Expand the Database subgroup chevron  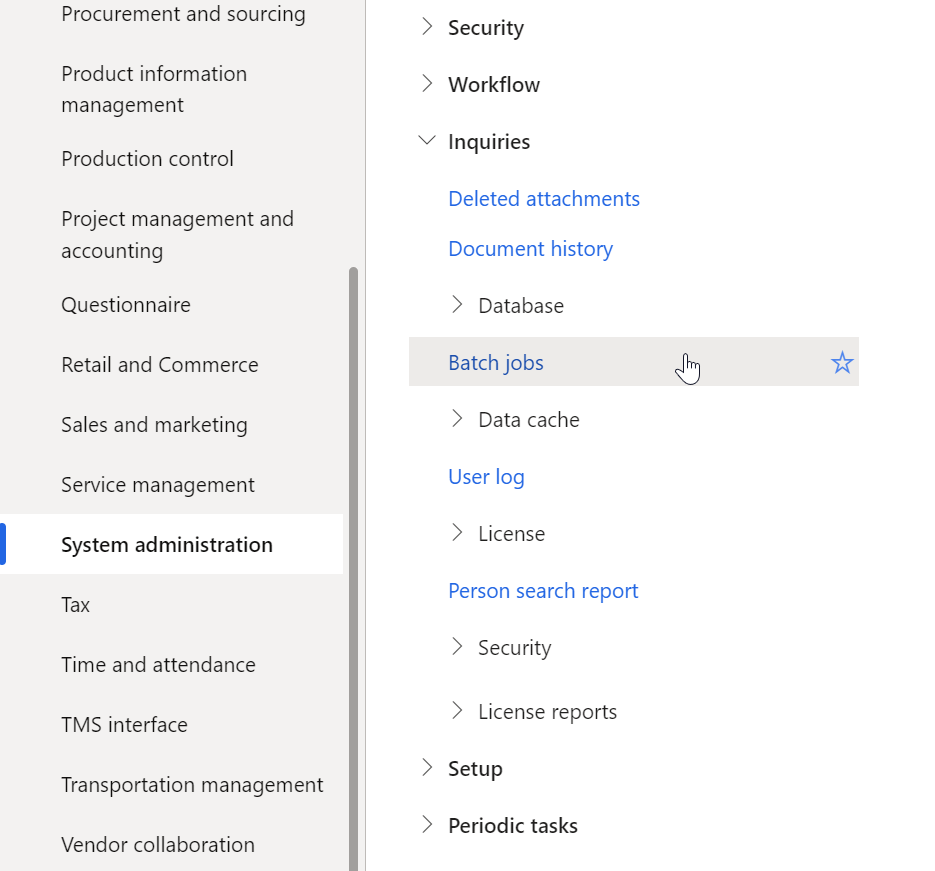coord(457,305)
